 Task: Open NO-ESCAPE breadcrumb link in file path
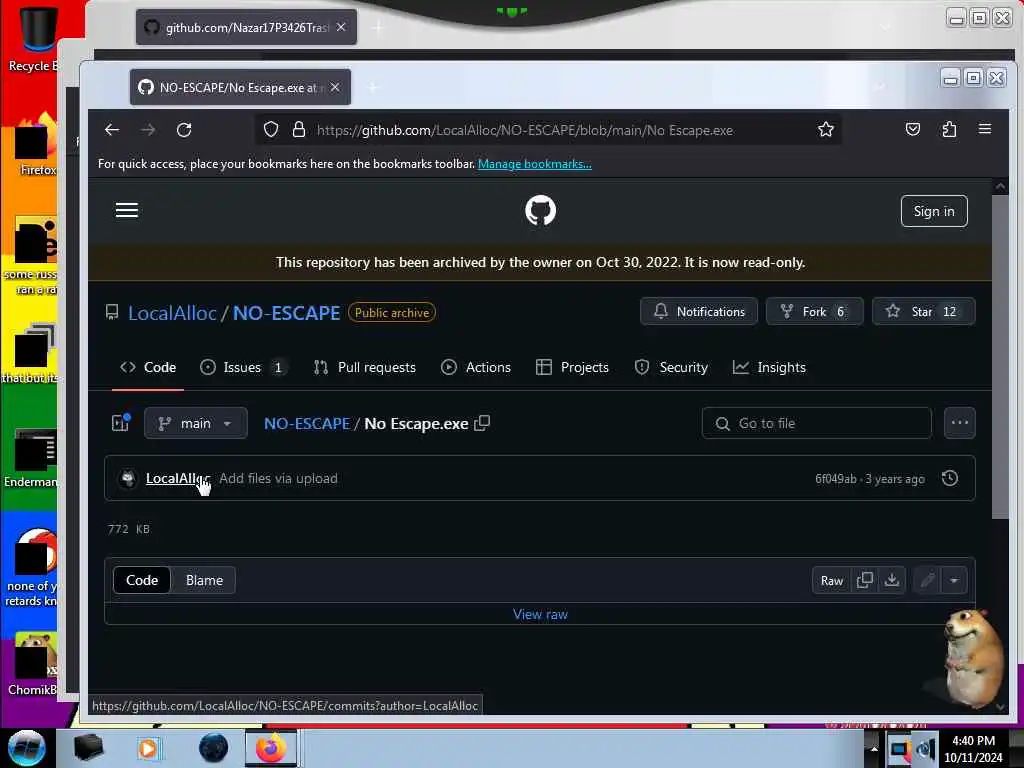tap(307, 423)
